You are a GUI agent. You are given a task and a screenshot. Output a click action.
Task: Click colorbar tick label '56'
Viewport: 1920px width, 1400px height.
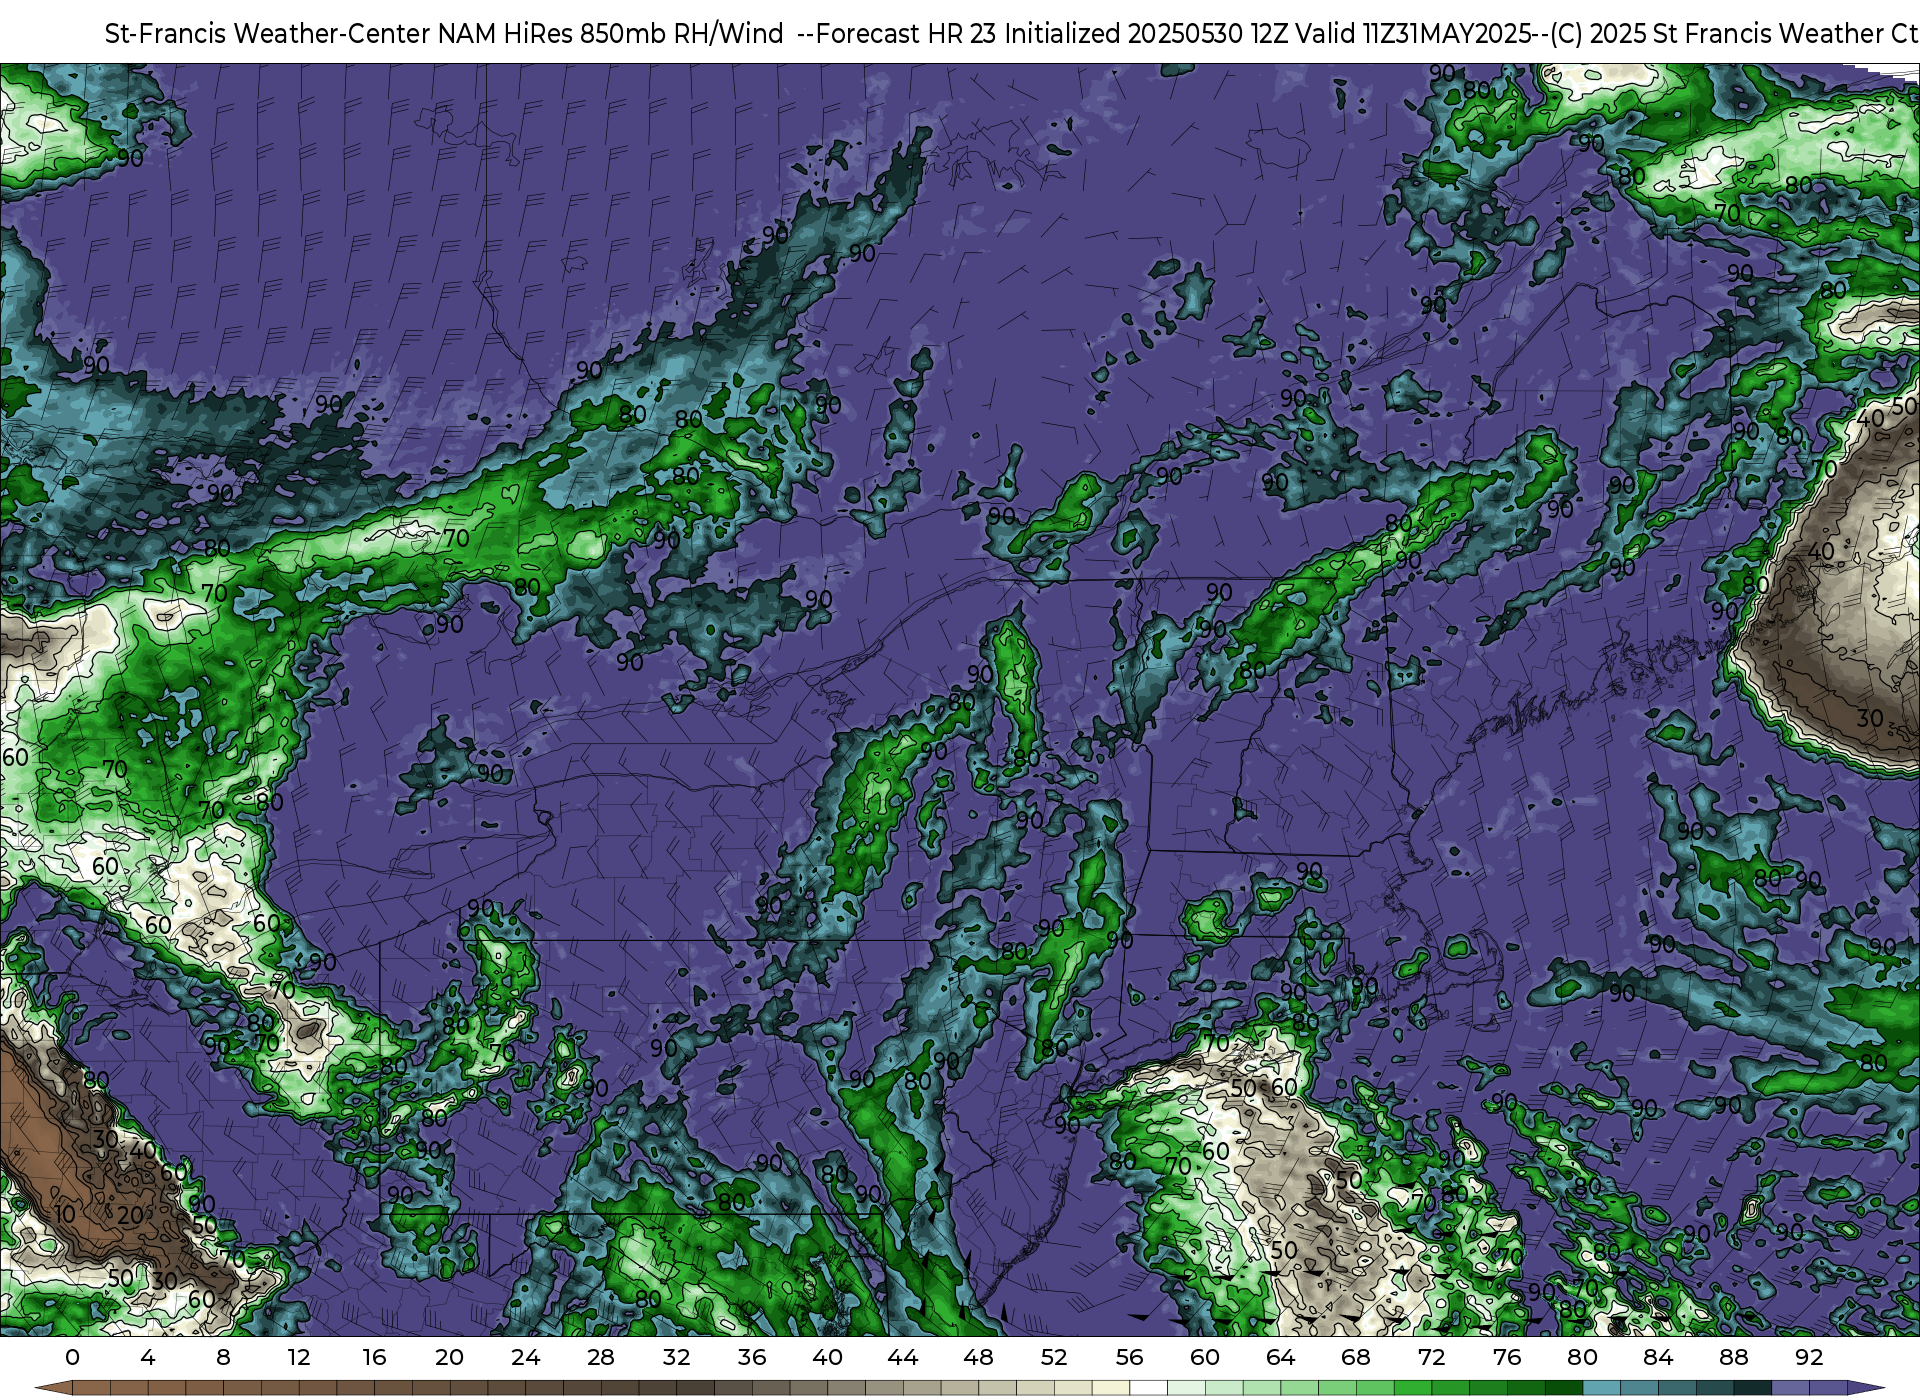pyautogui.click(x=1129, y=1357)
